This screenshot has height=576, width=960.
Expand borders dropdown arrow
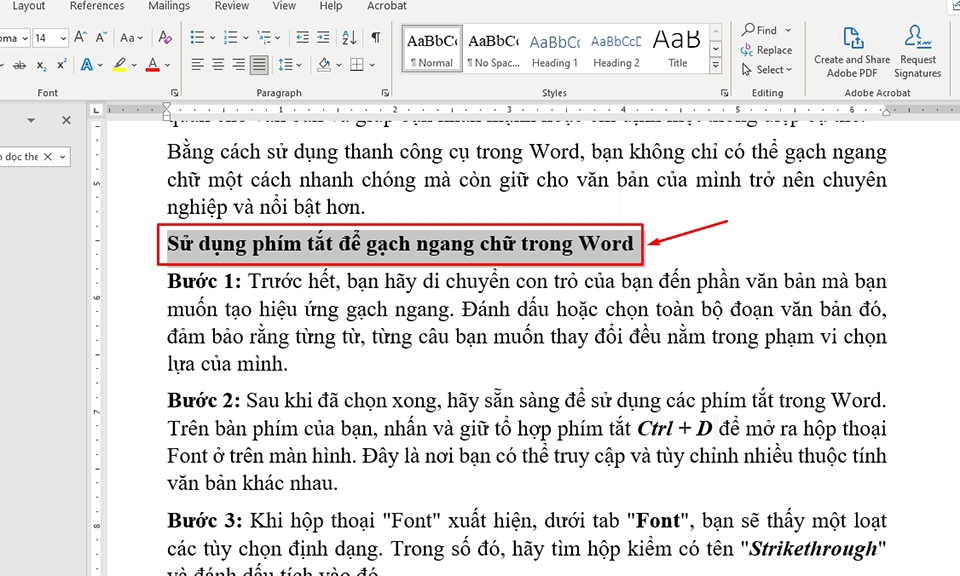click(x=372, y=65)
